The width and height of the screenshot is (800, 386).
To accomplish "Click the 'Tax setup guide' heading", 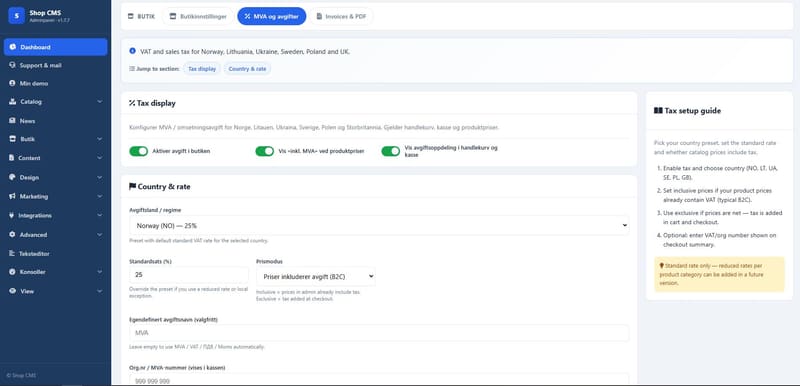I will pyautogui.click(x=693, y=111).
